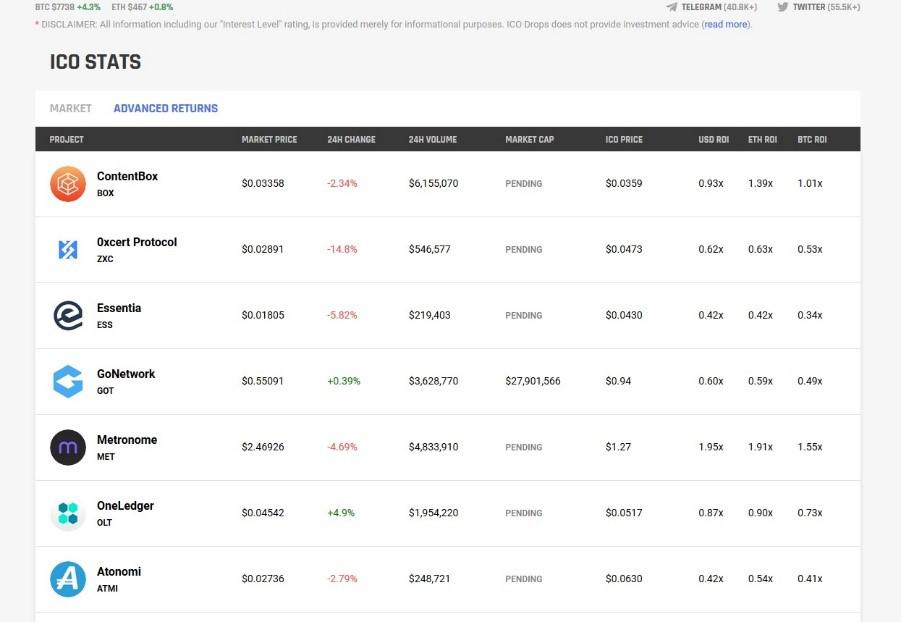Sort by BTC ROI column
Viewport: 901px width, 622px height.
click(x=812, y=140)
